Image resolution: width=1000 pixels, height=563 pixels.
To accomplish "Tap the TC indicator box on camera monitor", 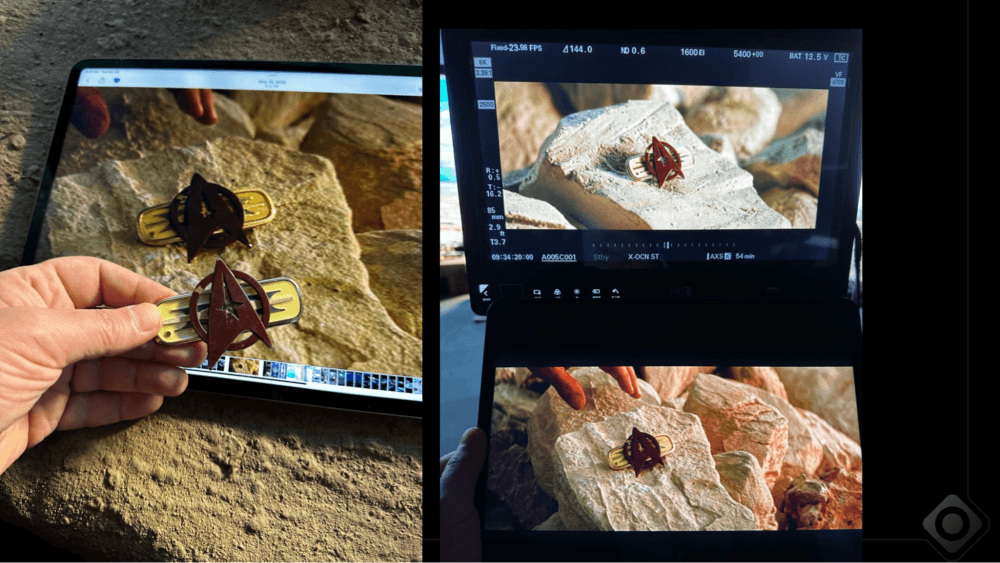I will click(841, 58).
